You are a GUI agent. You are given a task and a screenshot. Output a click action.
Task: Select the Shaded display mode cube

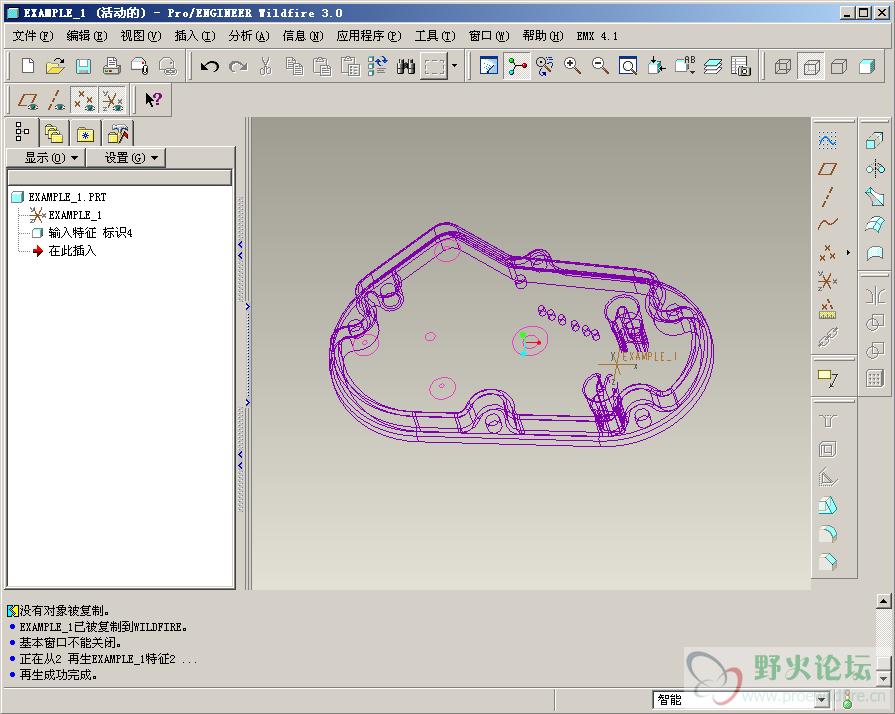866,67
